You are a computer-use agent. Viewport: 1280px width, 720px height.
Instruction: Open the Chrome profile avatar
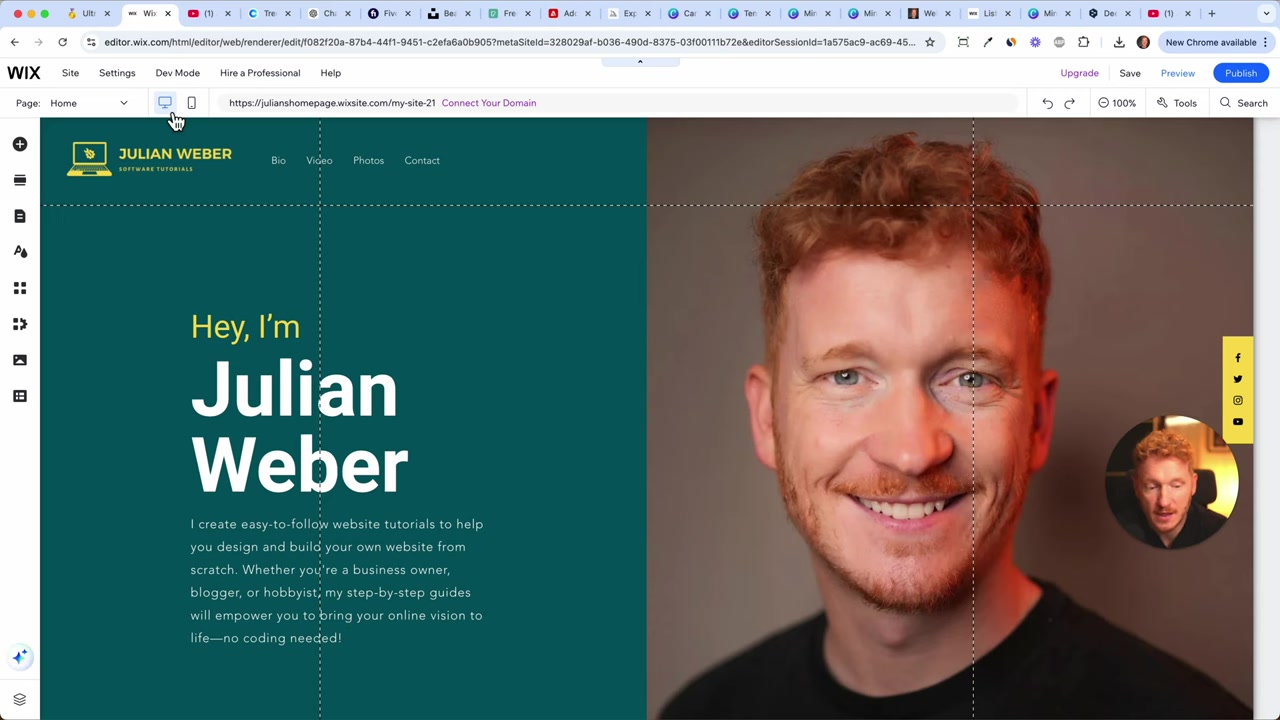point(1143,42)
